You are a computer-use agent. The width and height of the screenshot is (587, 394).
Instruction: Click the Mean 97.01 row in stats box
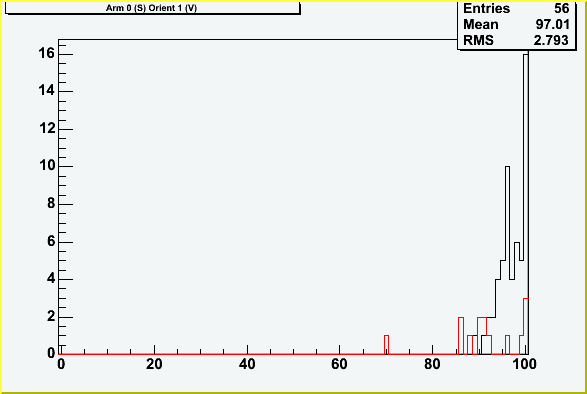516,24
